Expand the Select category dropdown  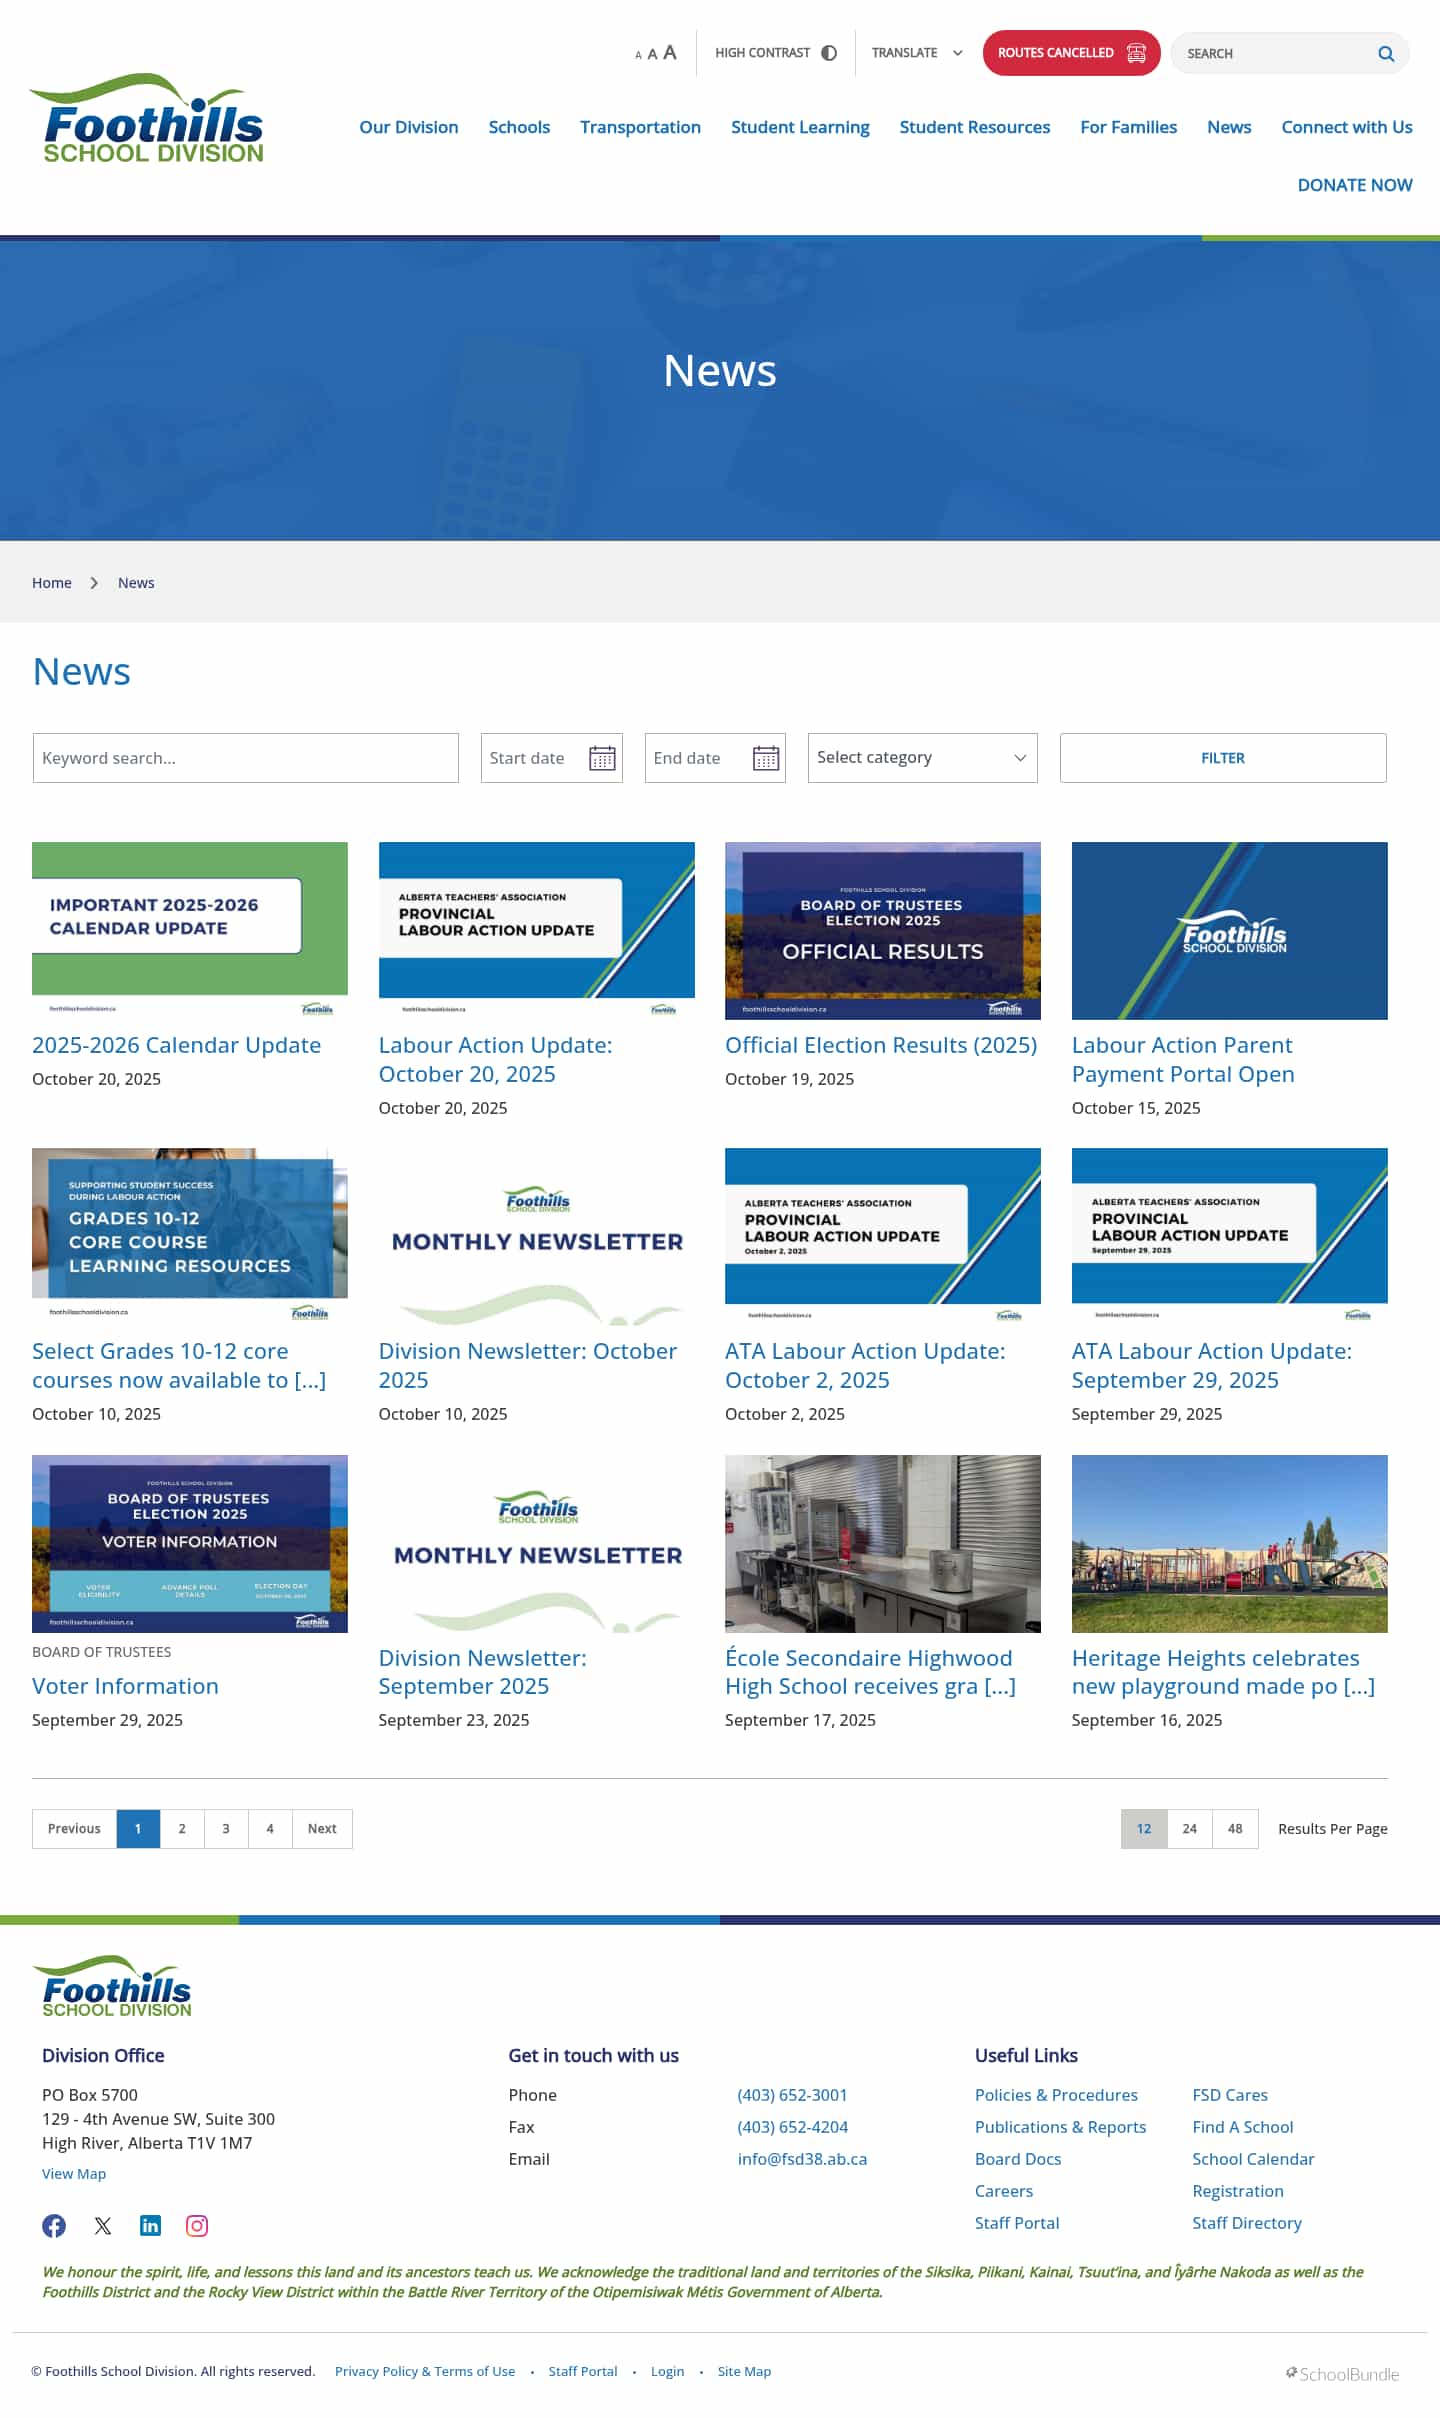(922, 758)
